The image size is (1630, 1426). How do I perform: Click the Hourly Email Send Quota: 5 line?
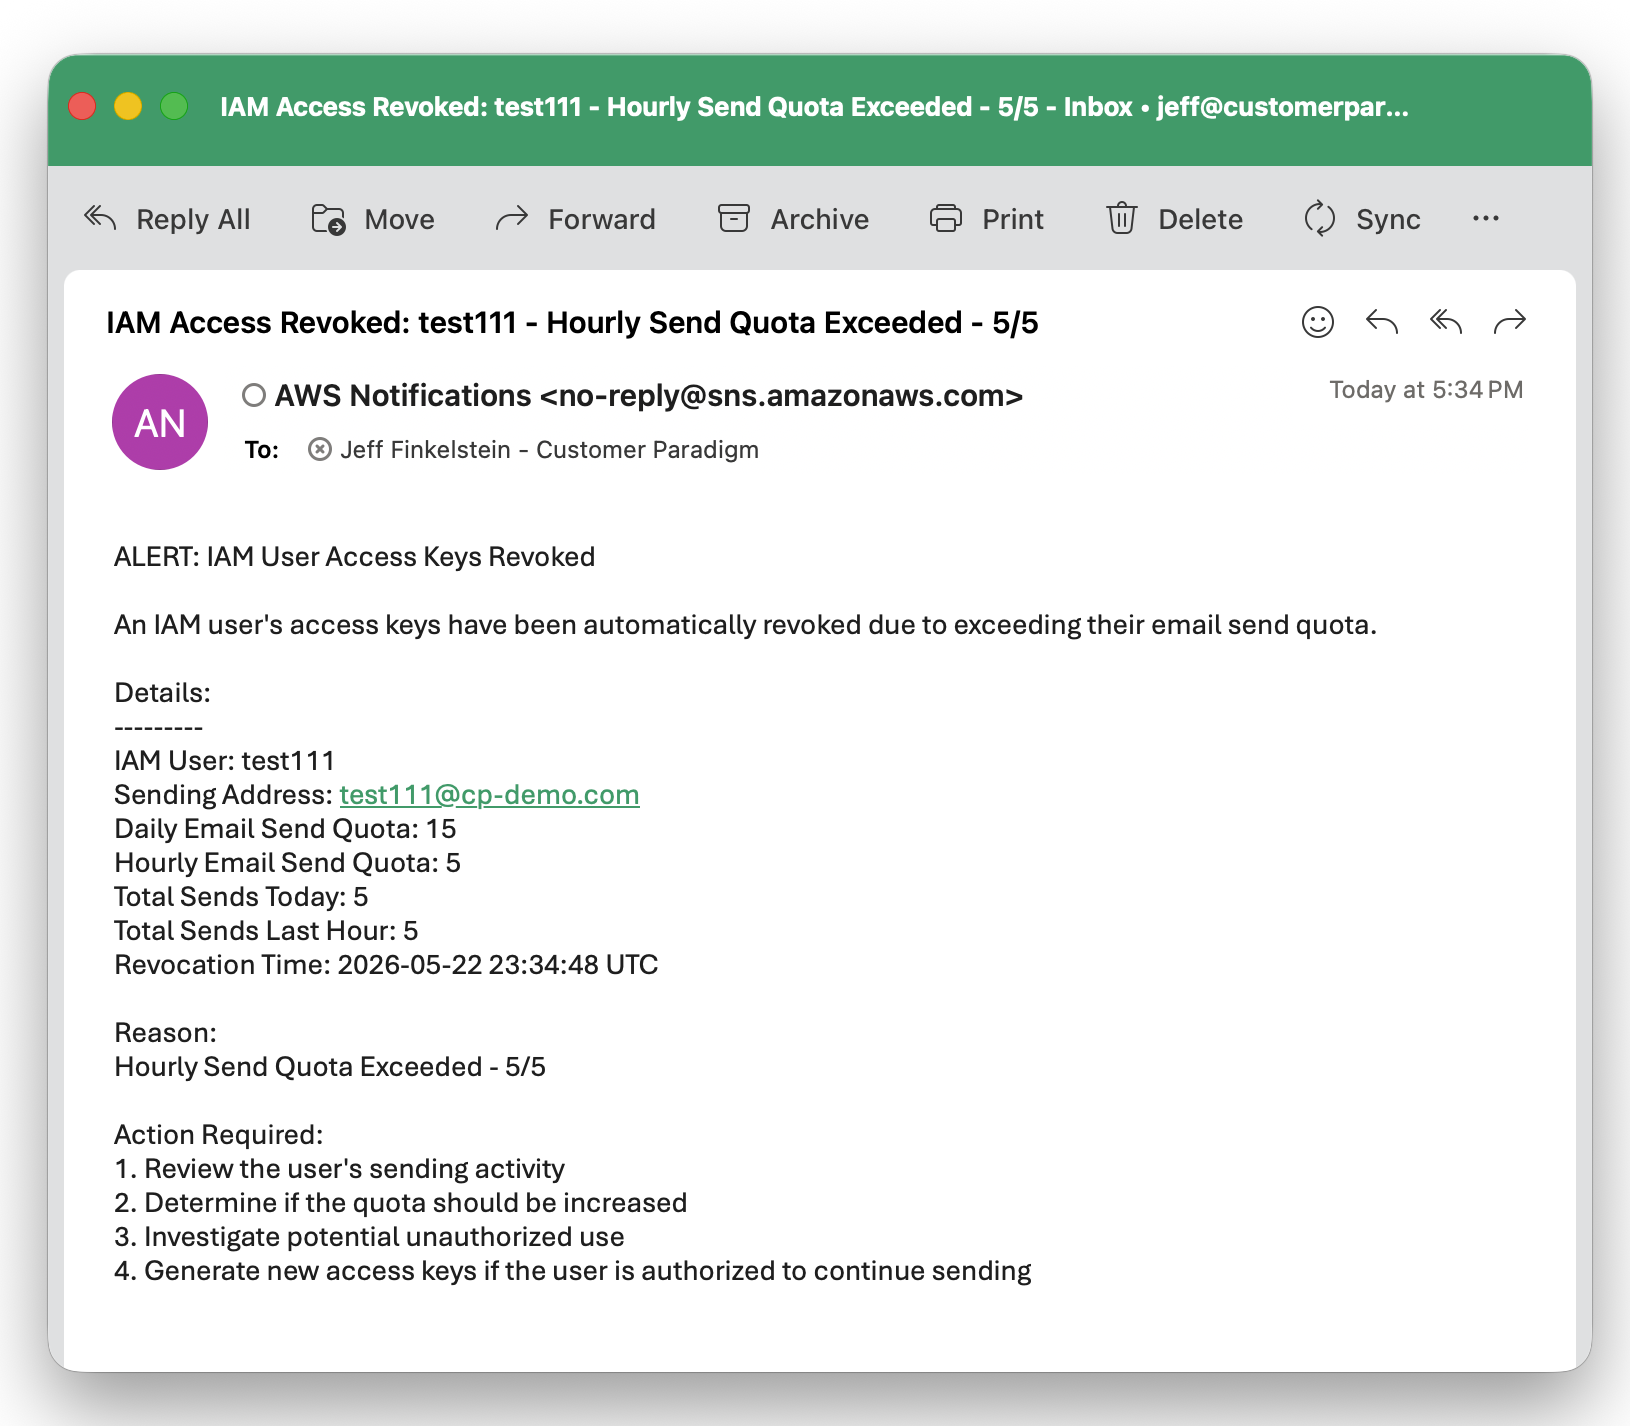(287, 863)
